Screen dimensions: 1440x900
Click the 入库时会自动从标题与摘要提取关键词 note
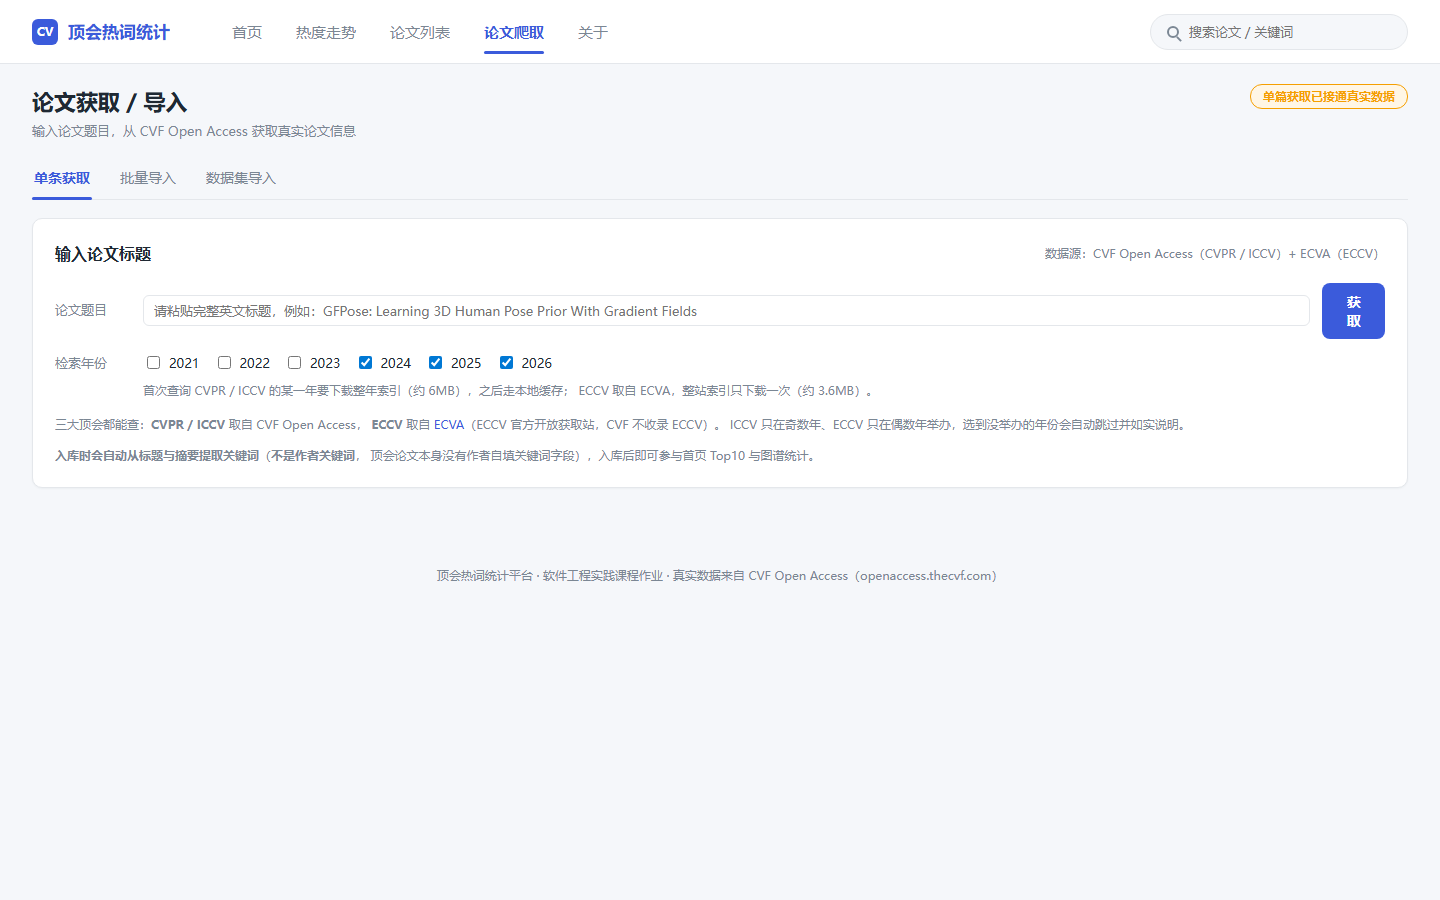pyautogui.click(x=435, y=456)
